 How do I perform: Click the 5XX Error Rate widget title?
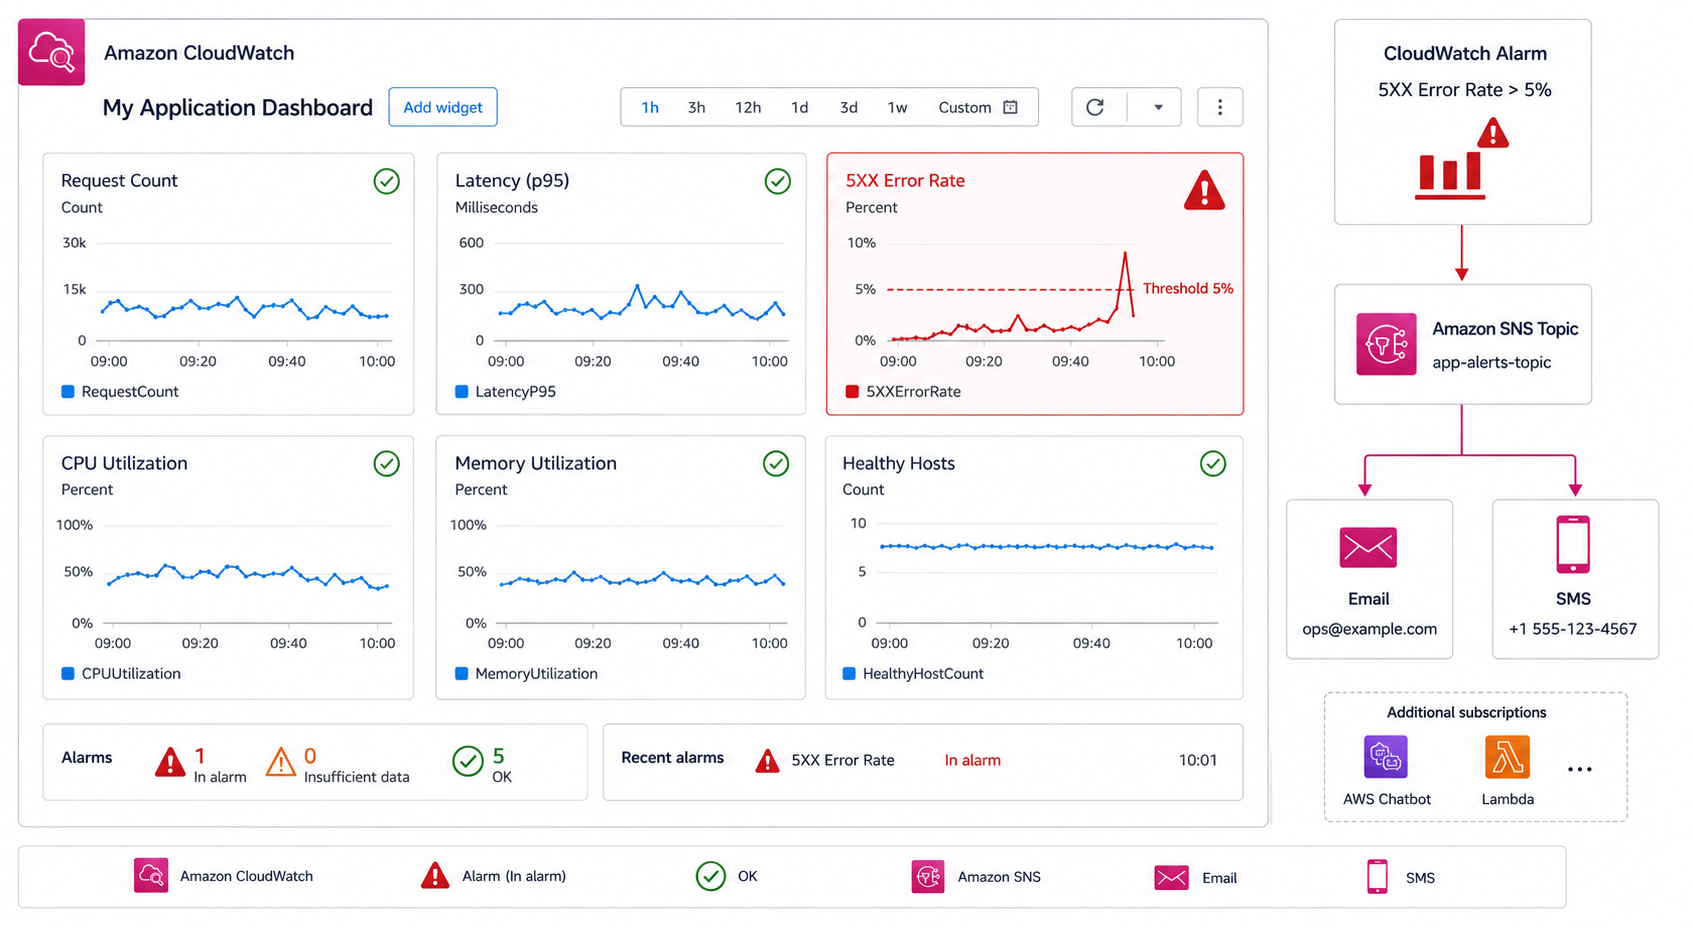tap(905, 180)
